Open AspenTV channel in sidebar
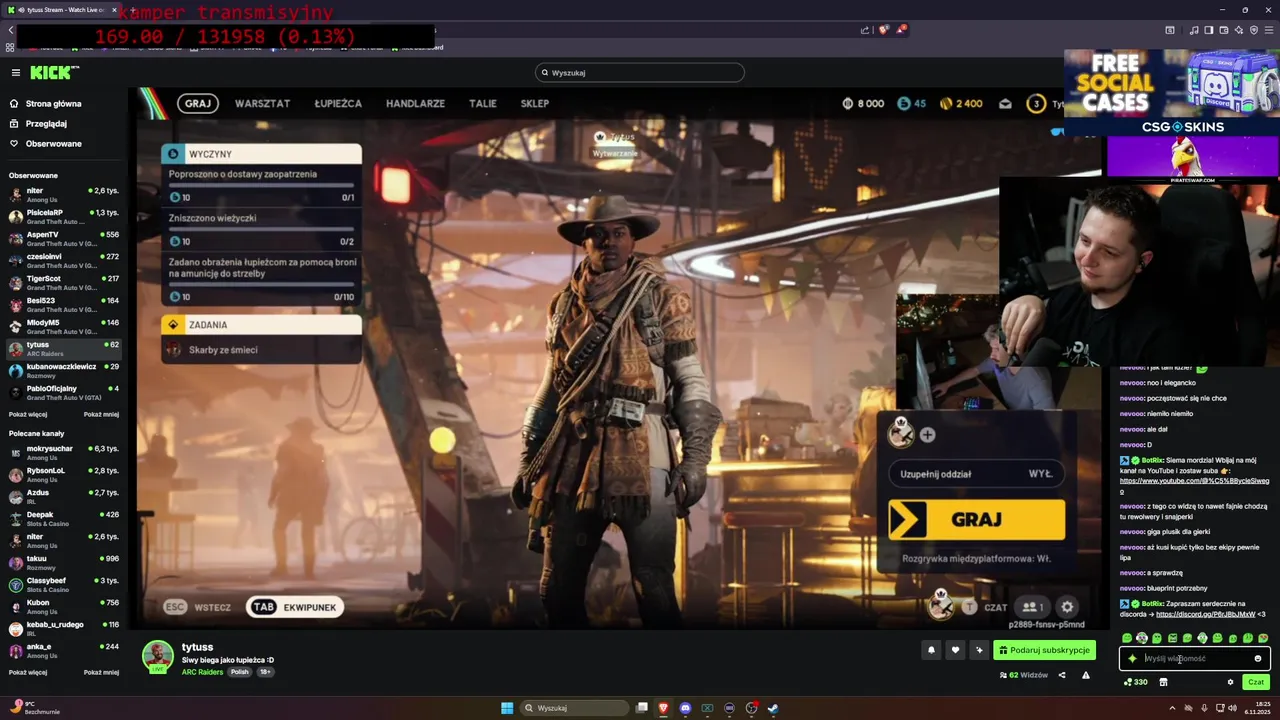Viewport: 1280px width, 720px height. coord(63,238)
